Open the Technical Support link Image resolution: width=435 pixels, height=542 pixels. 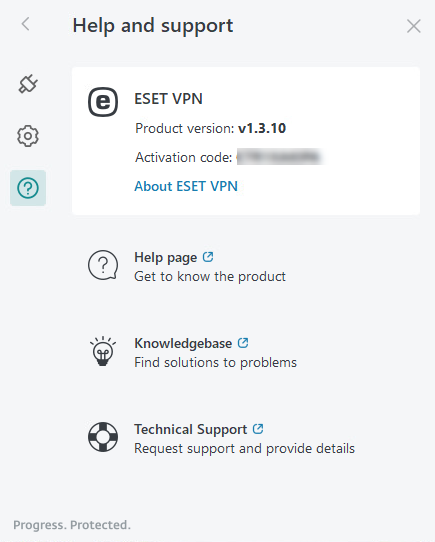(x=191, y=429)
